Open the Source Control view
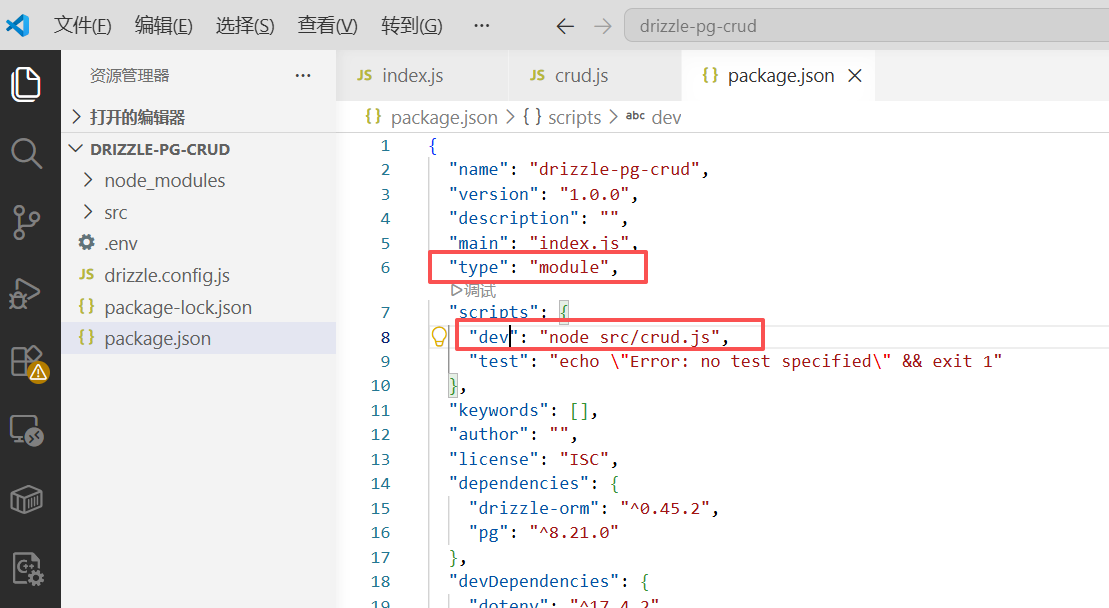Viewport: 1109px width, 608px height. 26,223
